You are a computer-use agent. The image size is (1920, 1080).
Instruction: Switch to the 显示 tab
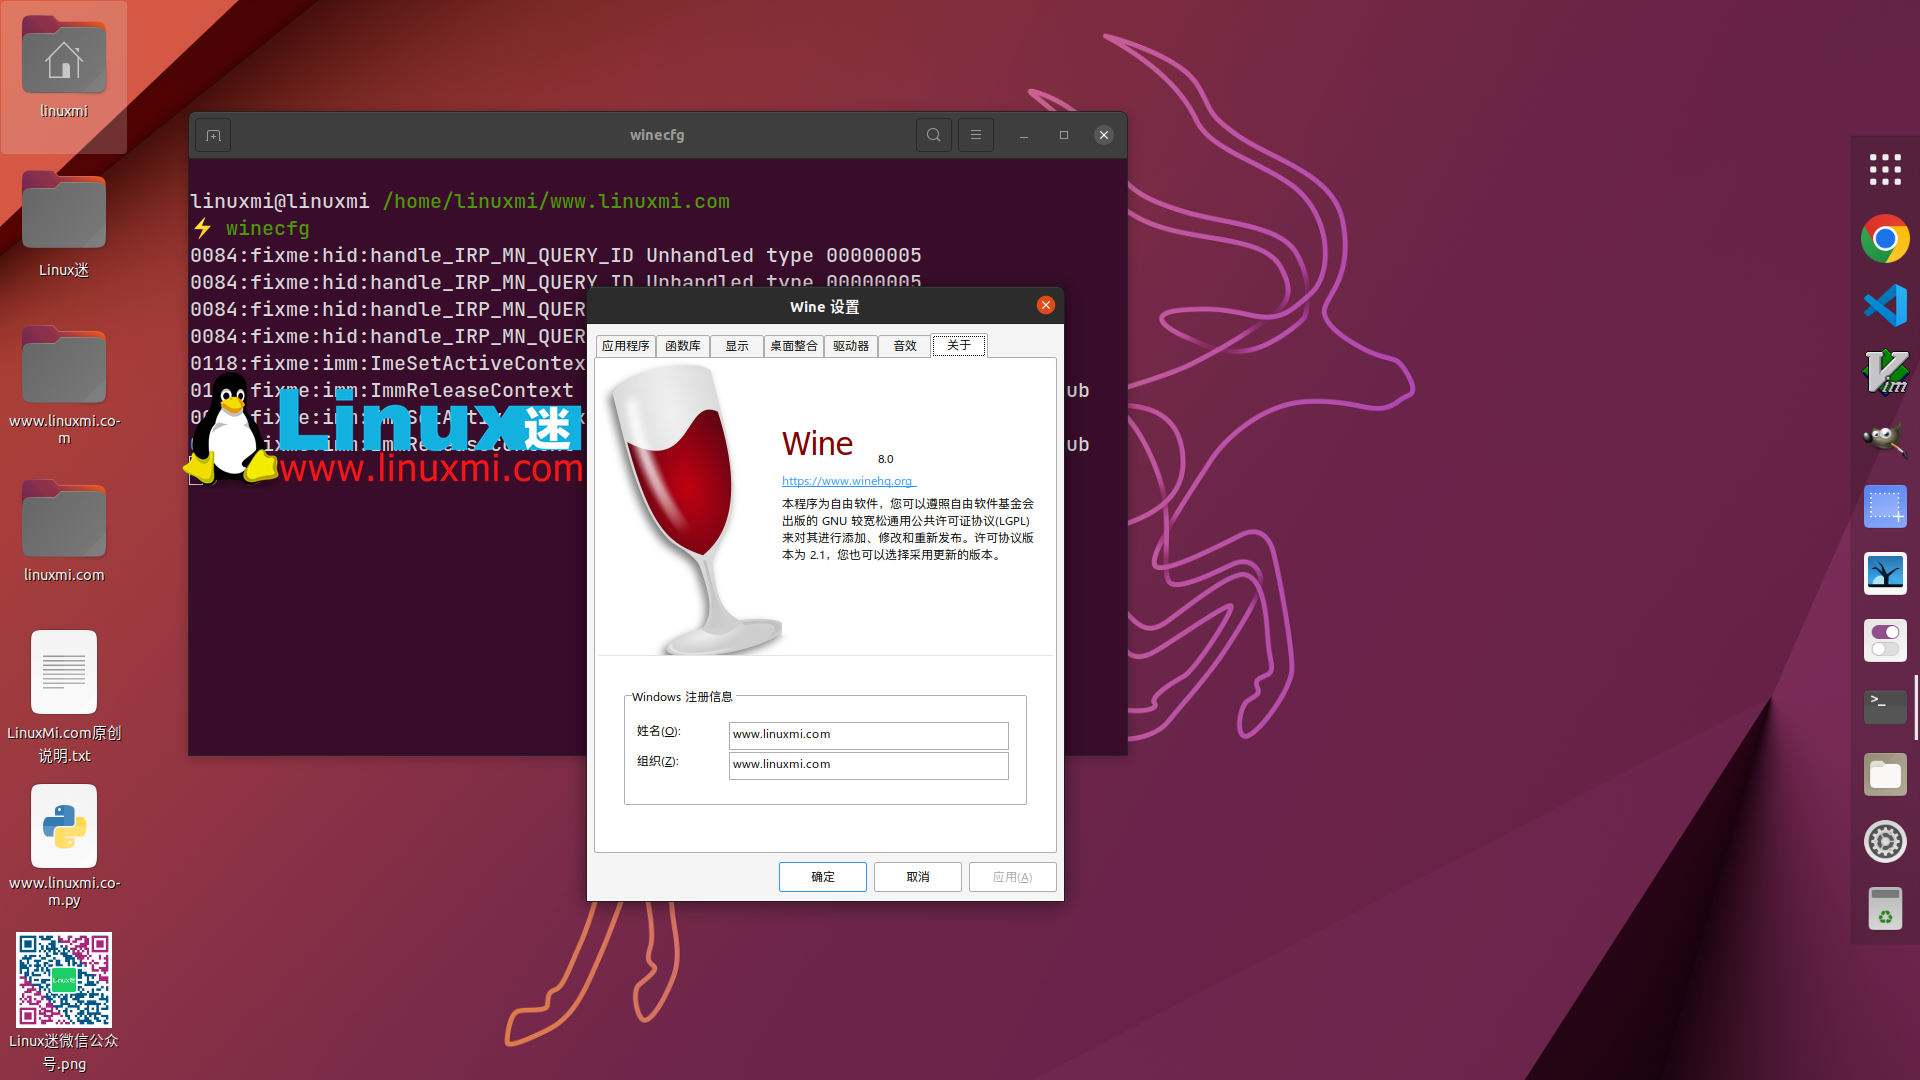(x=737, y=346)
